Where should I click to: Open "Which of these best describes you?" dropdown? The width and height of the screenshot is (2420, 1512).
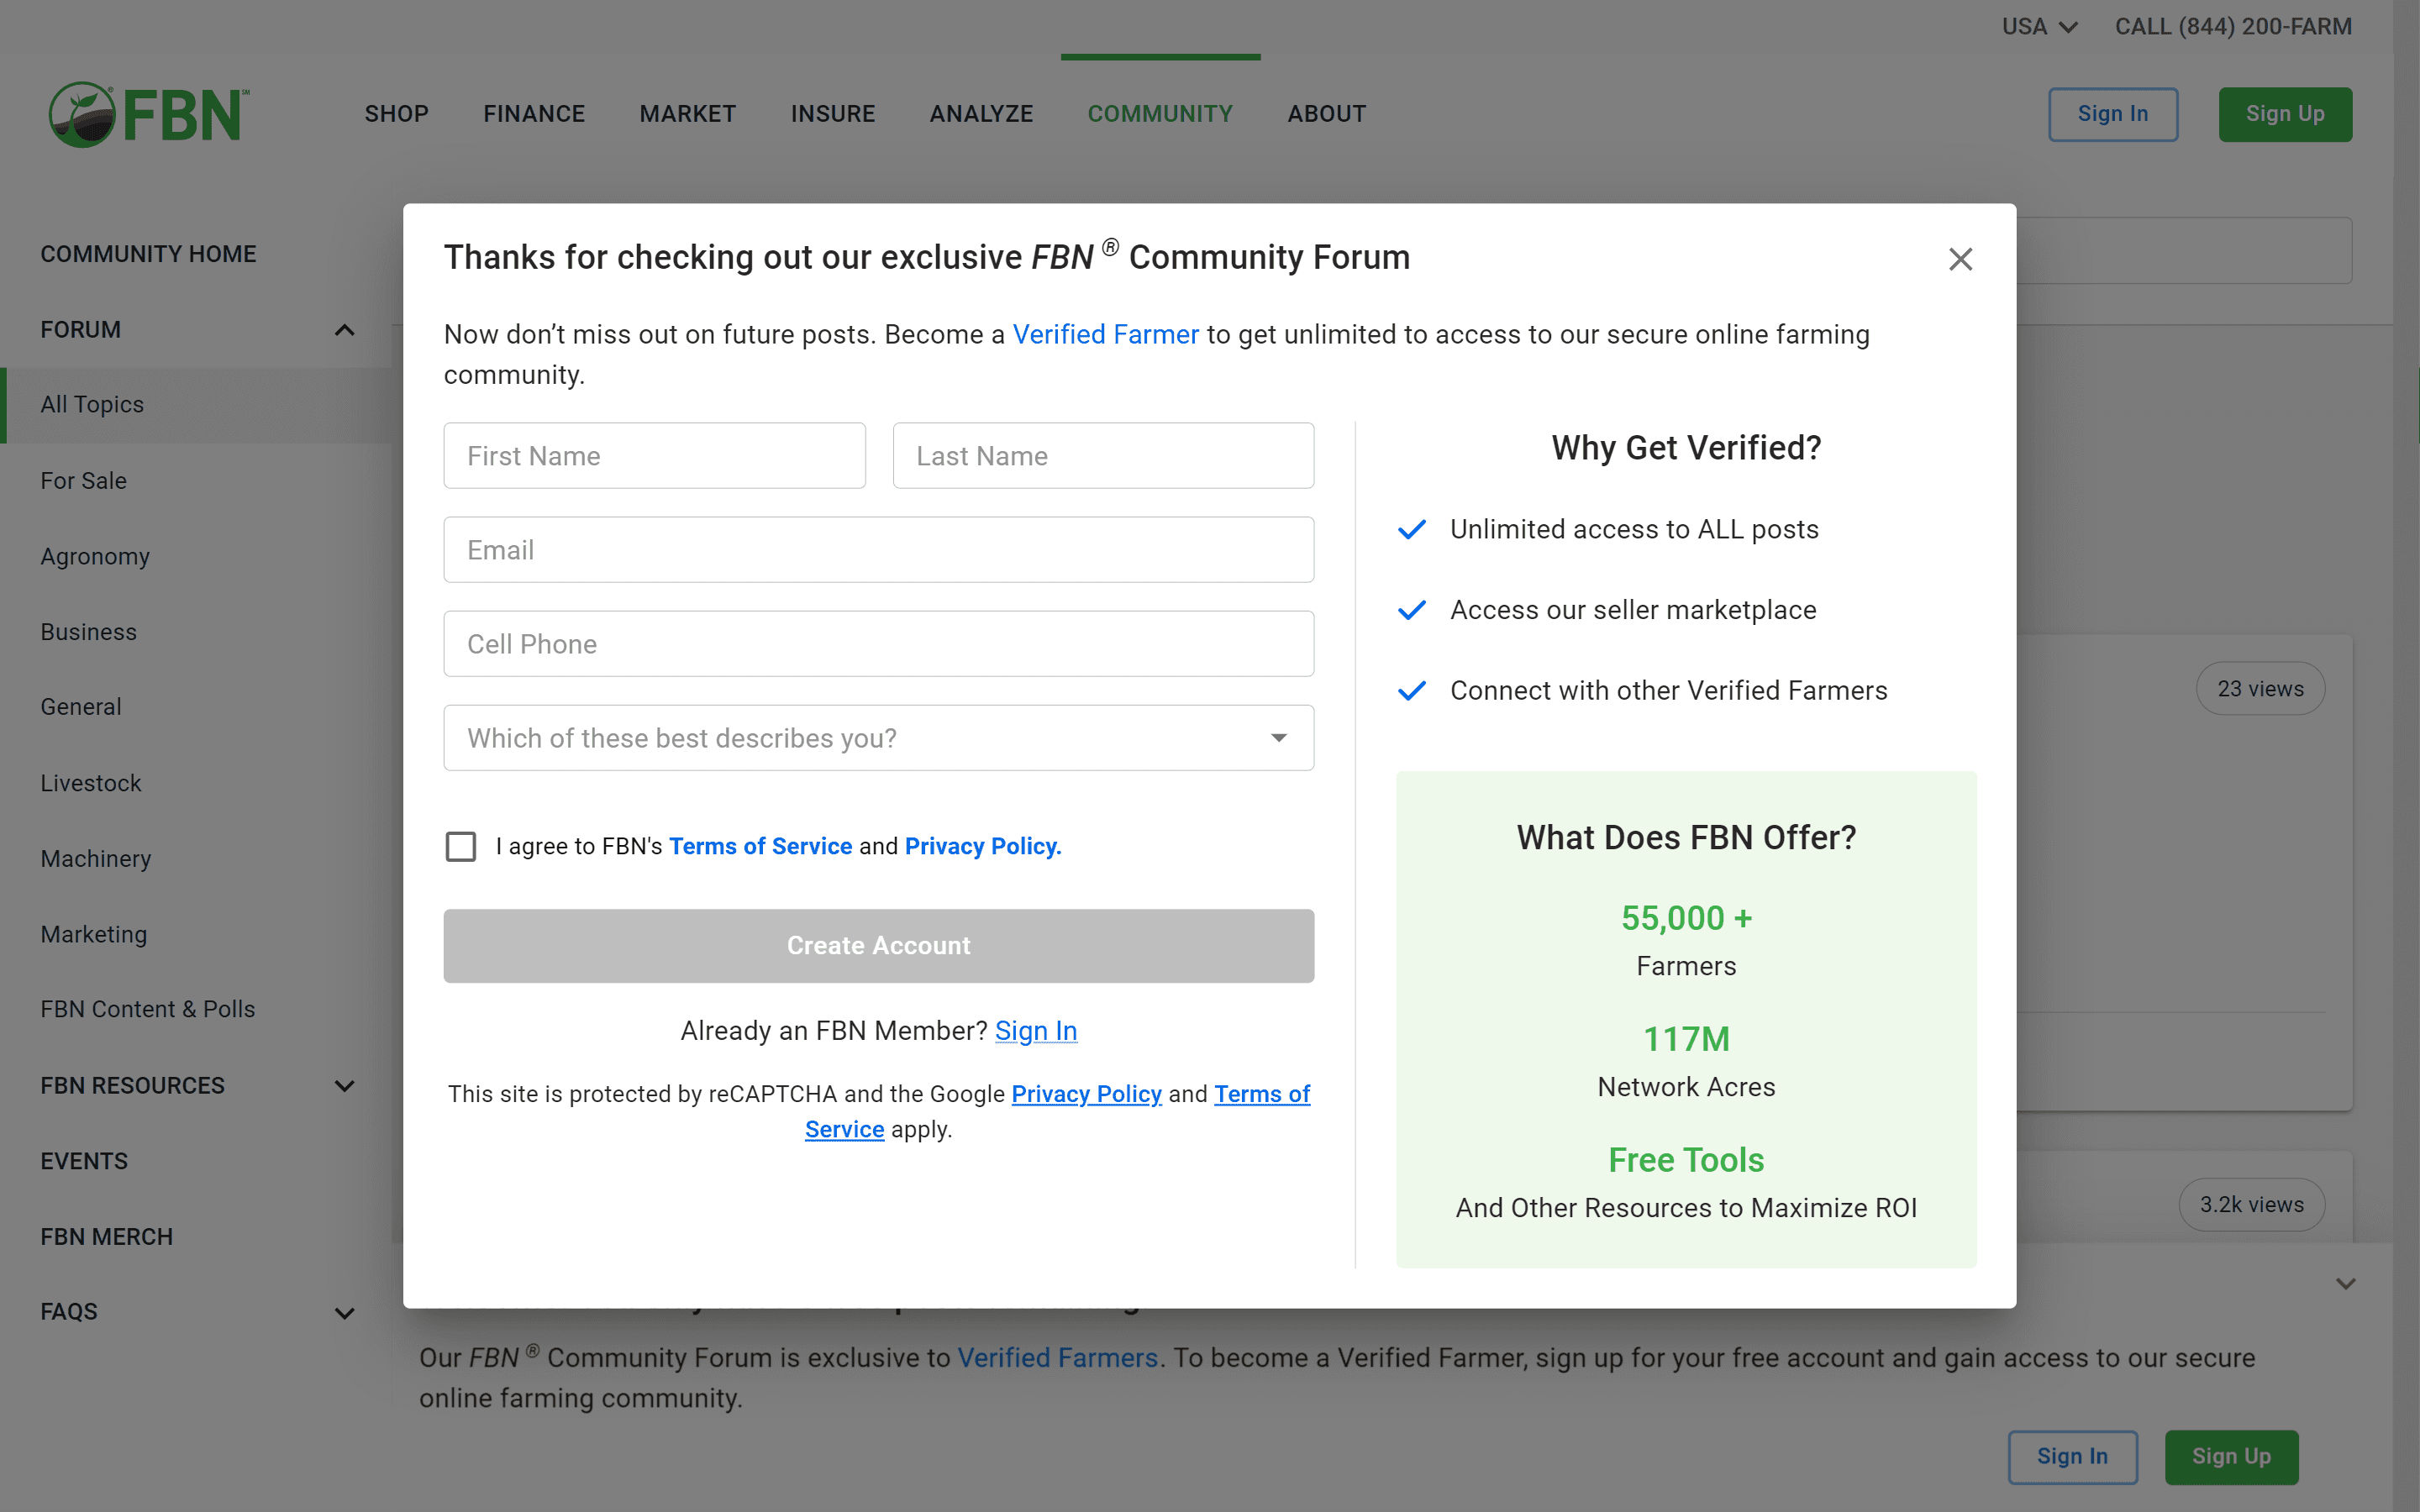click(878, 738)
